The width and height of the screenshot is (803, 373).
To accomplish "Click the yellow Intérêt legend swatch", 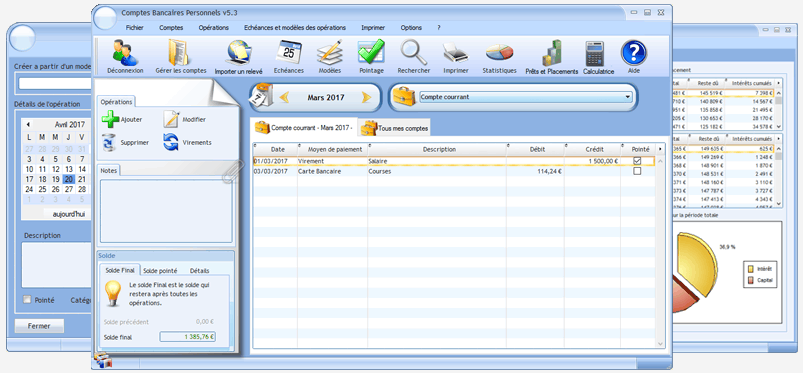I will click(751, 268).
